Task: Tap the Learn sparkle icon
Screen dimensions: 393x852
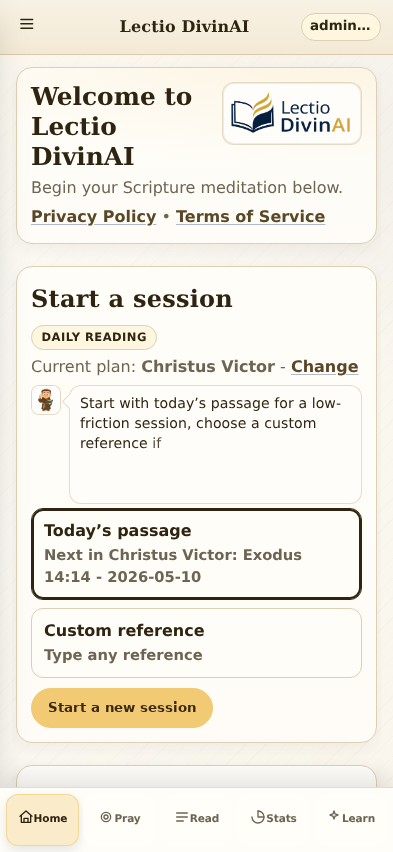Action: [x=334, y=815]
